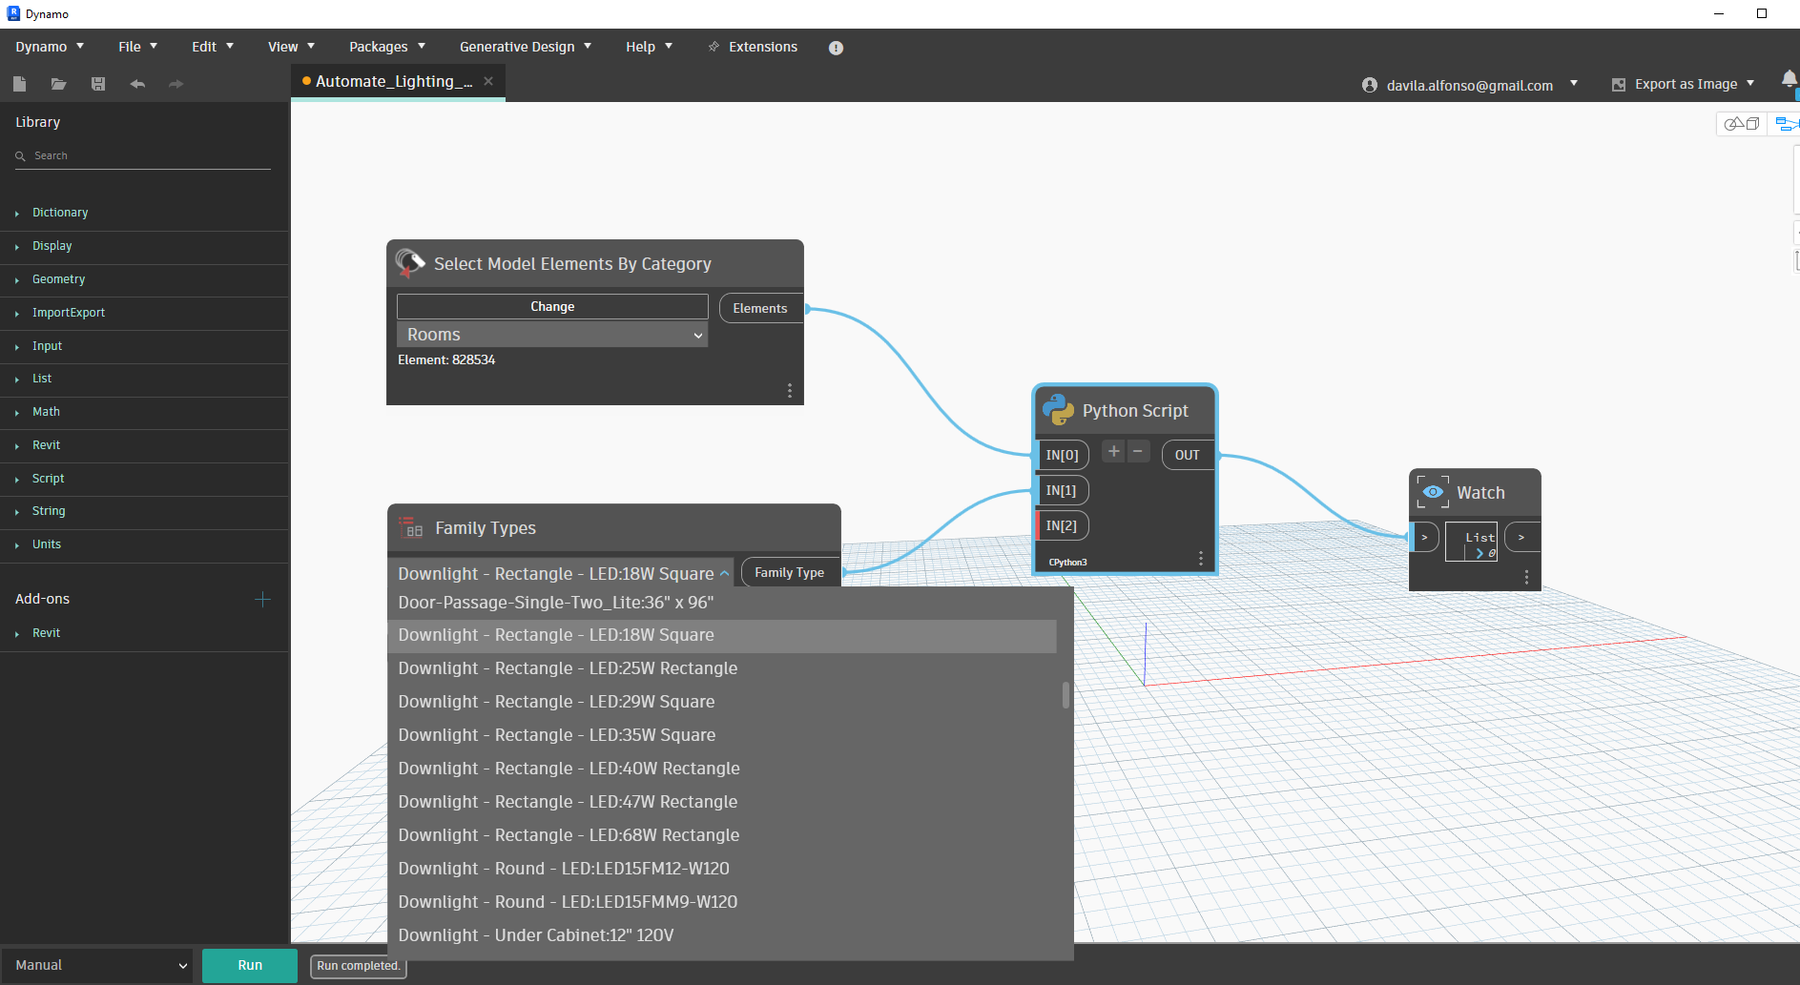Open the Manual run mode dropdown

[97, 965]
